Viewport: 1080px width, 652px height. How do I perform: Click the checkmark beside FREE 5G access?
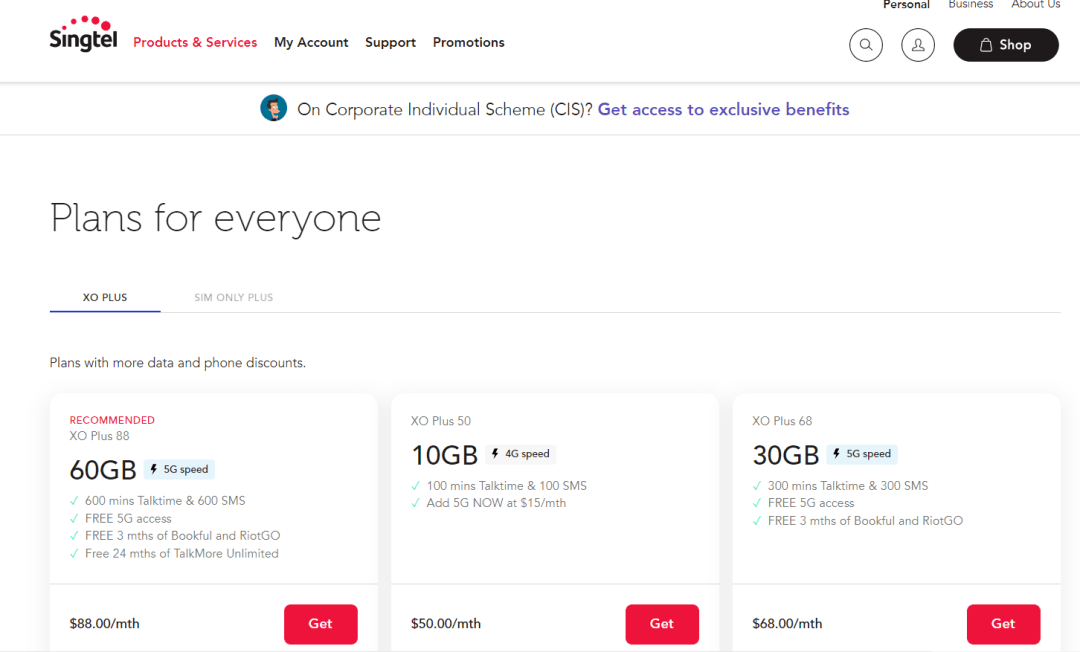click(x=73, y=518)
